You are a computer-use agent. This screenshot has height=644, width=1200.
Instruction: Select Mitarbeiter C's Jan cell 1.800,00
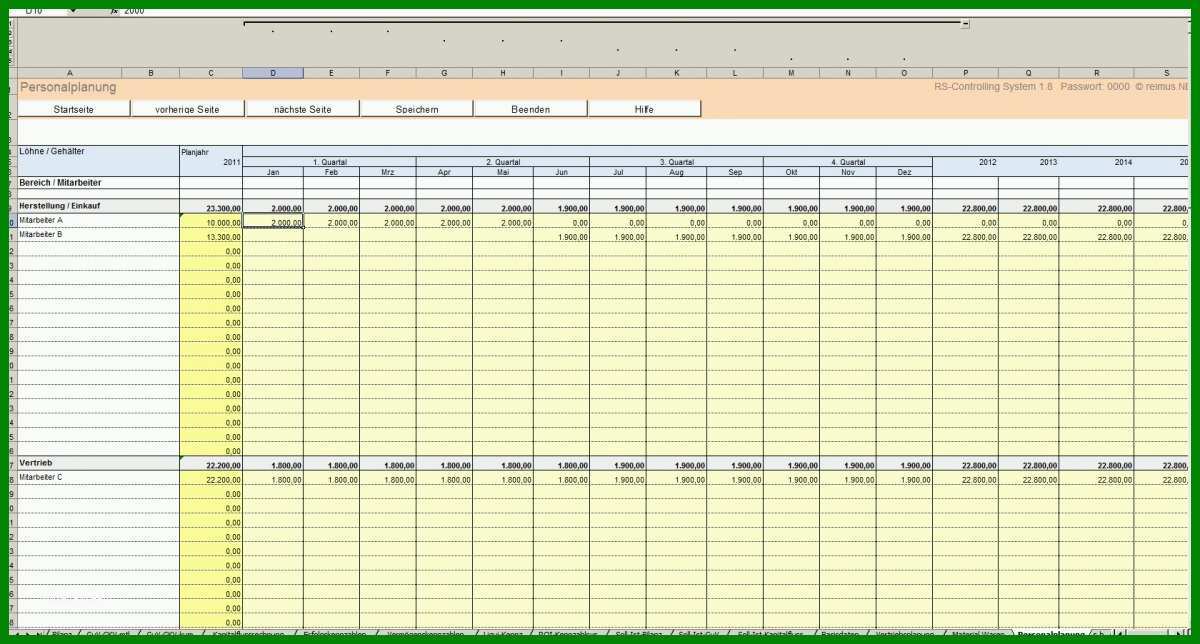pyautogui.click(x=273, y=480)
